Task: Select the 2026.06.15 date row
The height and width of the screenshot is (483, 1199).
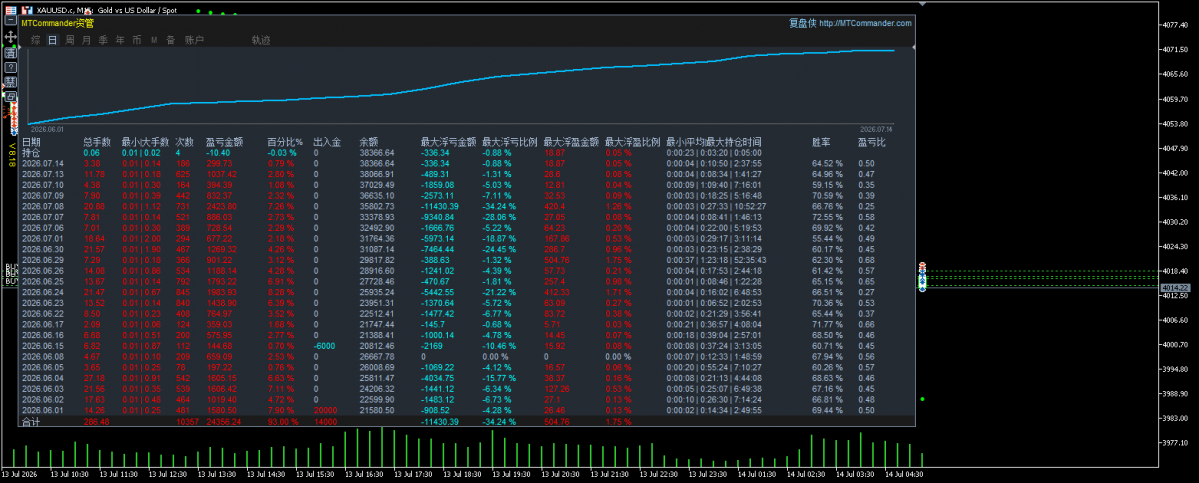Action: [42, 345]
